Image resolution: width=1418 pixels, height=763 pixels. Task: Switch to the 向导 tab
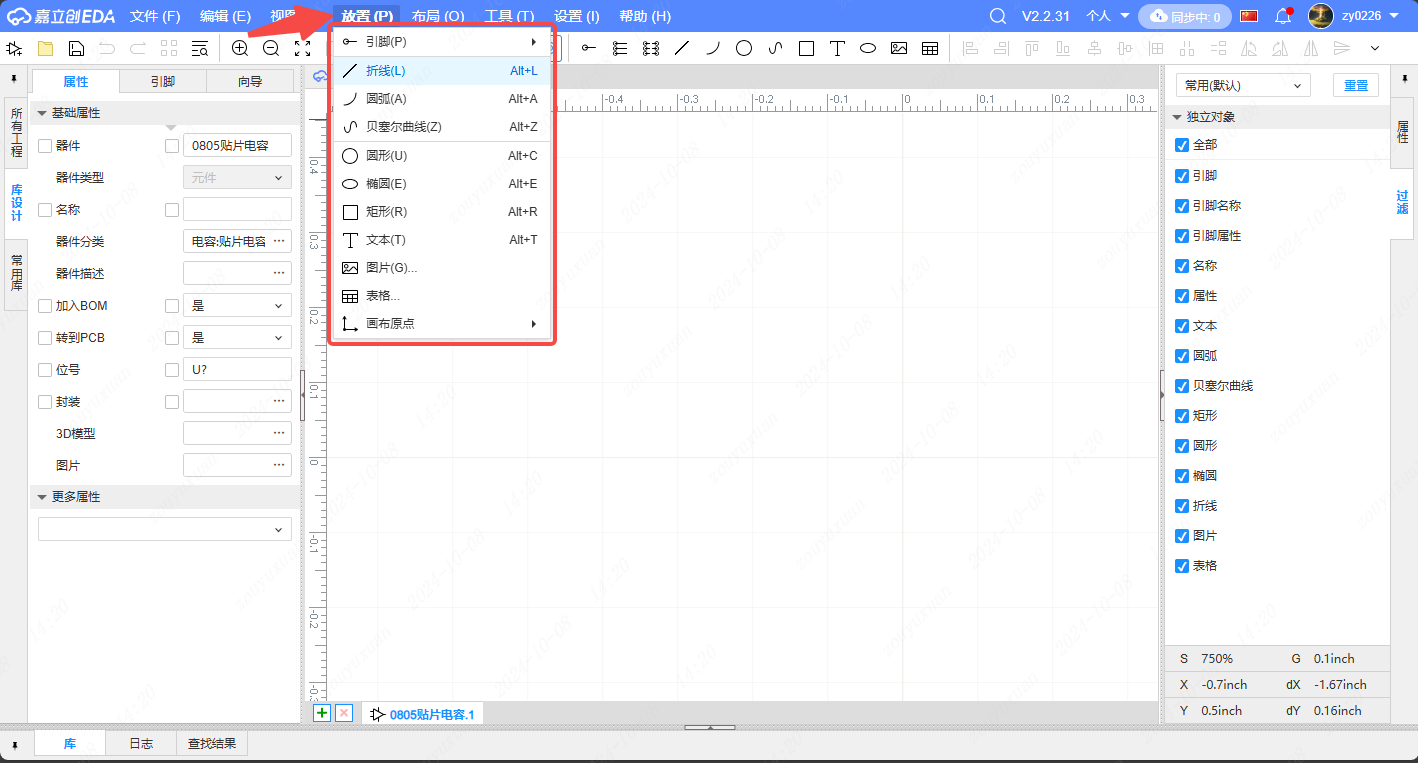click(x=250, y=82)
